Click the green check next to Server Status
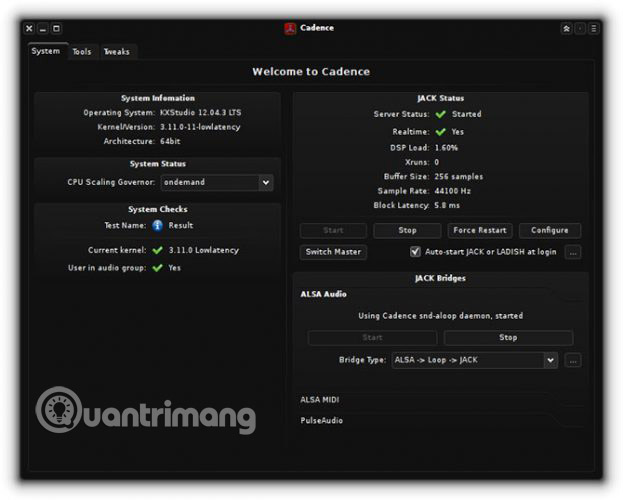 click(440, 114)
